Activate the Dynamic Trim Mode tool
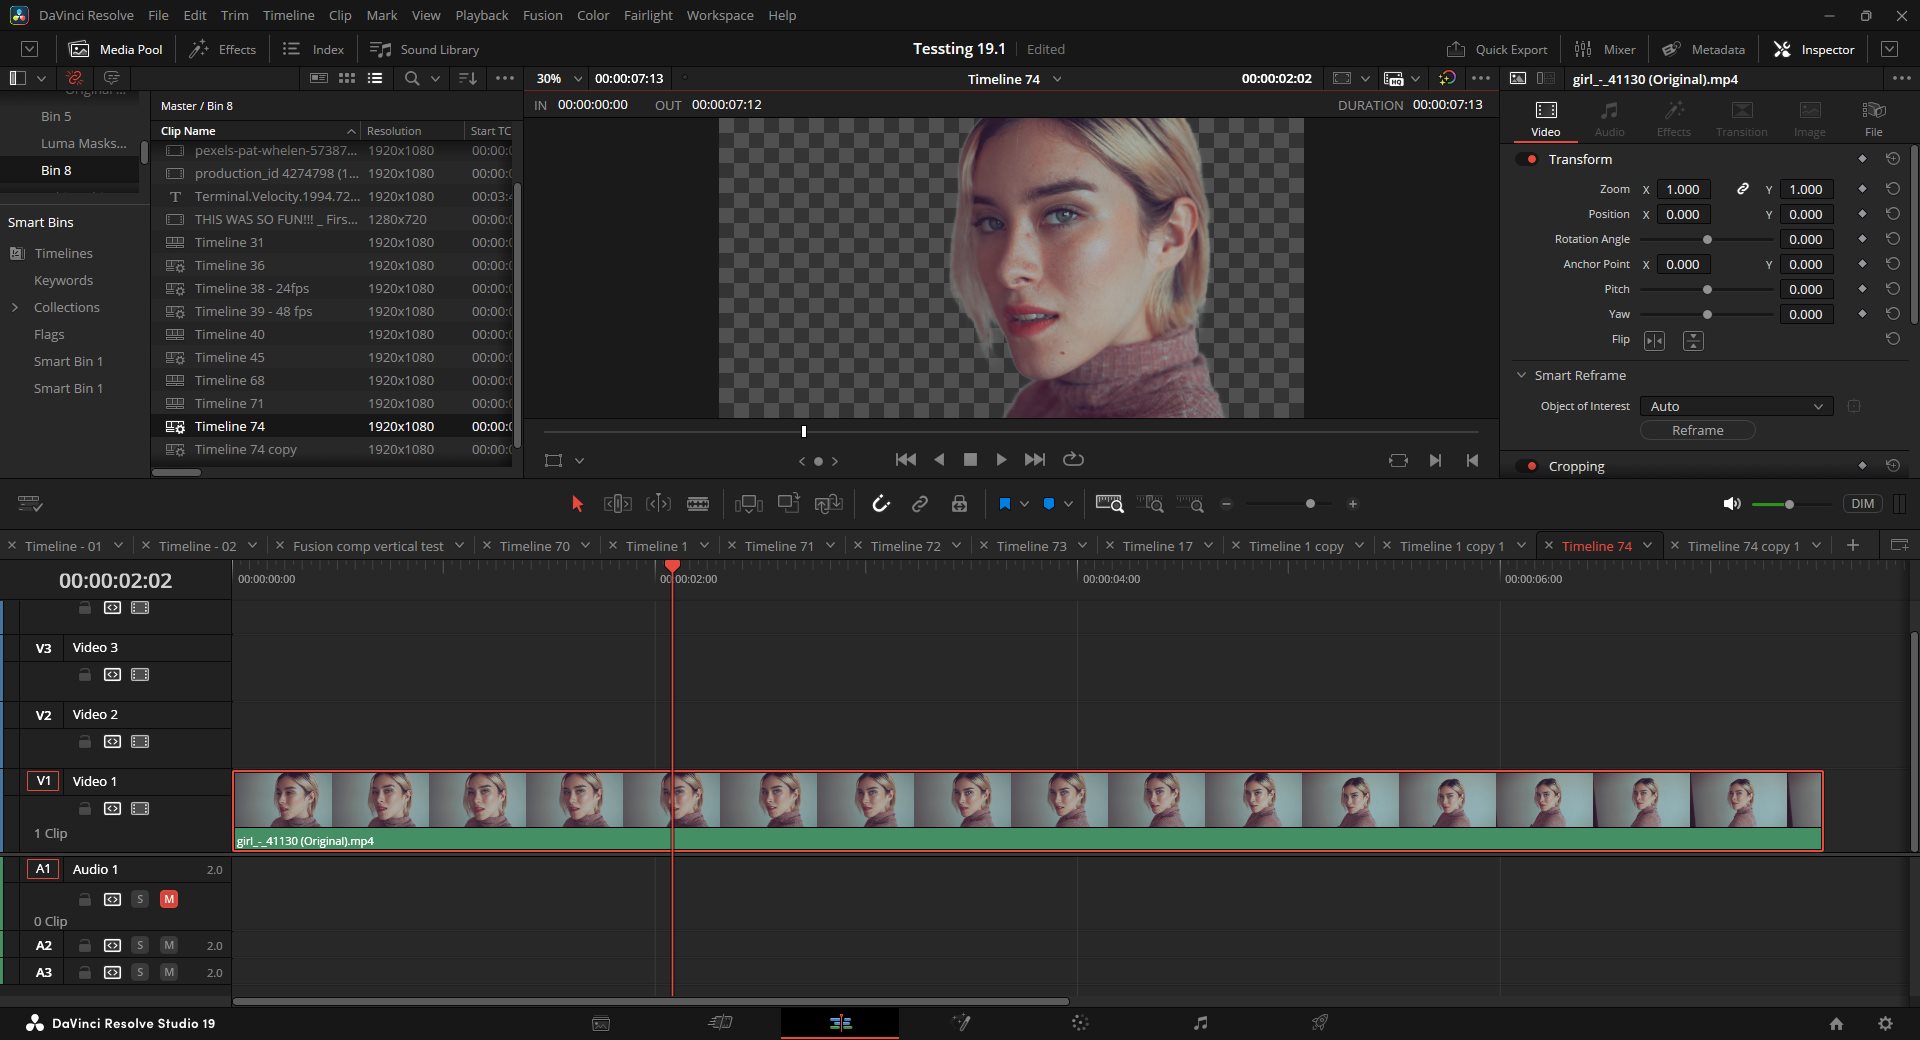Image resolution: width=1920 pixels, height=1040 pixels. click(x=658, y=504)
